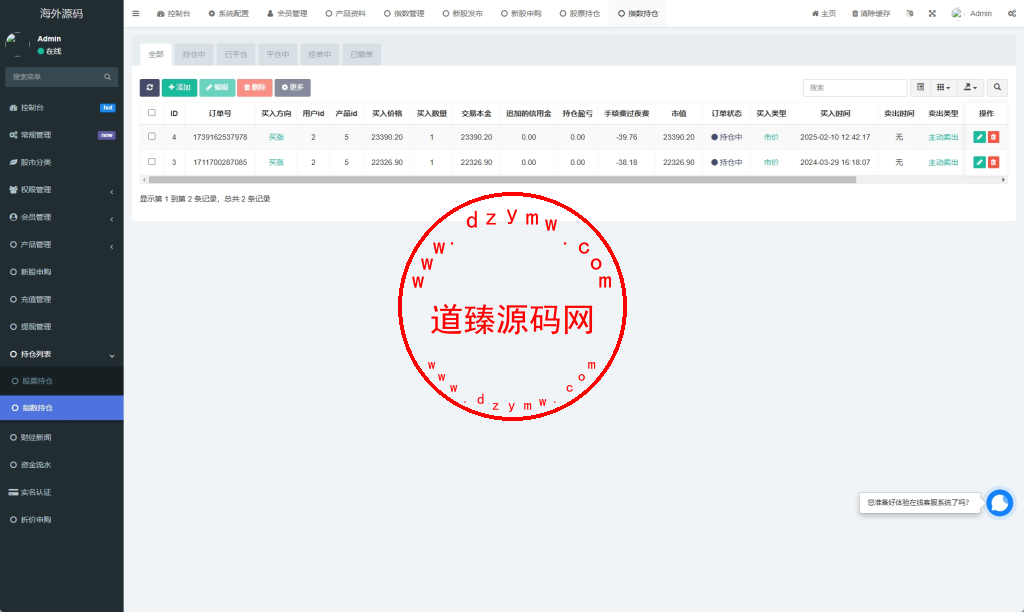Click the horizontal table scrollbar
Screen dimensions: 1024x612
pos(502,180)
